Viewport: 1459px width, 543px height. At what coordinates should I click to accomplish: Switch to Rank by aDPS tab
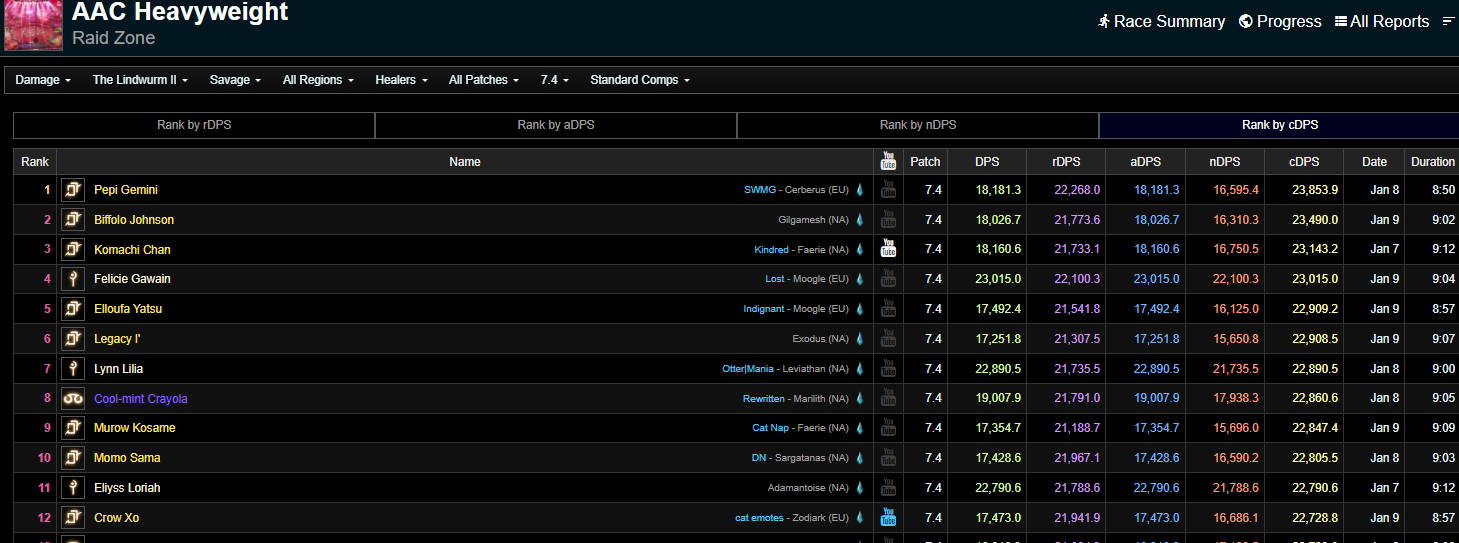click(556, 125)
